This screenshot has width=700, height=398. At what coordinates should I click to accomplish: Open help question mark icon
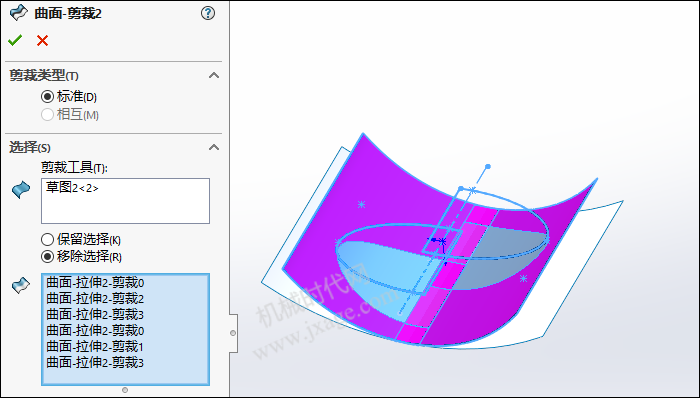tap(208, 13)
